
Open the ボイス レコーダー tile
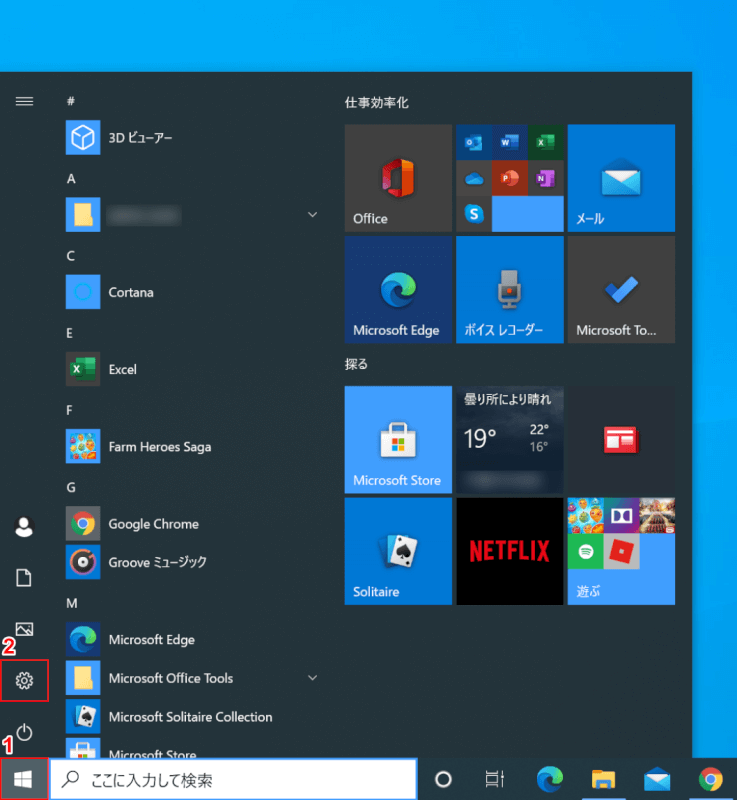[509, 290]
